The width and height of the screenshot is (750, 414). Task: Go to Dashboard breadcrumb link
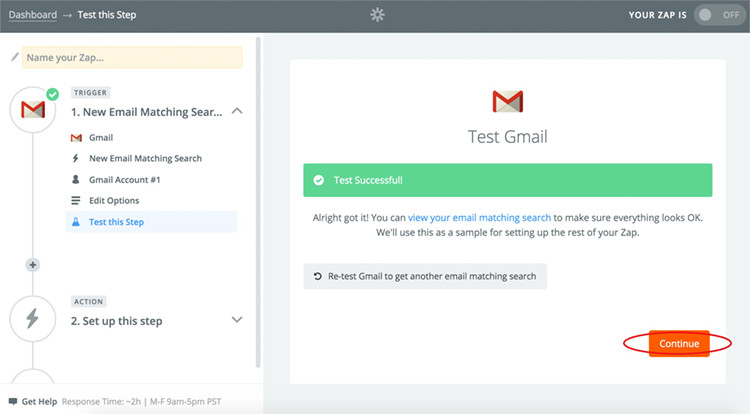click(32, 15)
